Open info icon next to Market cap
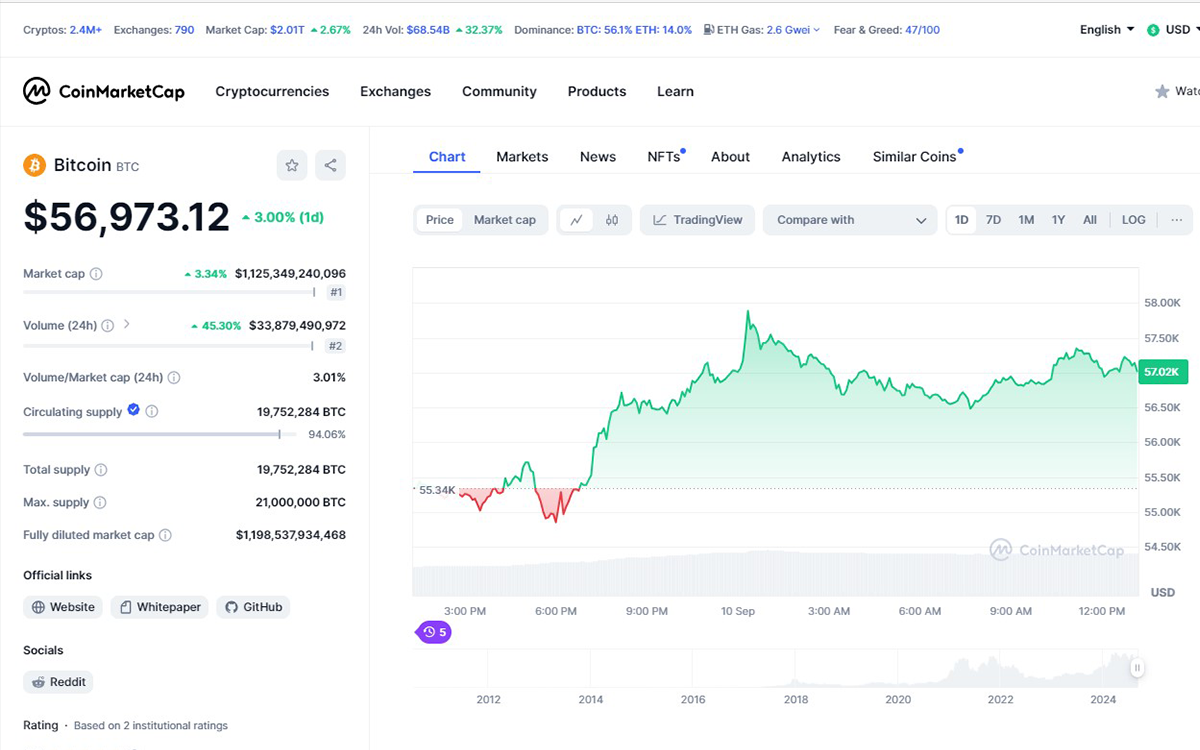This screenshot has height=750, width=1200. click(96, 274)
